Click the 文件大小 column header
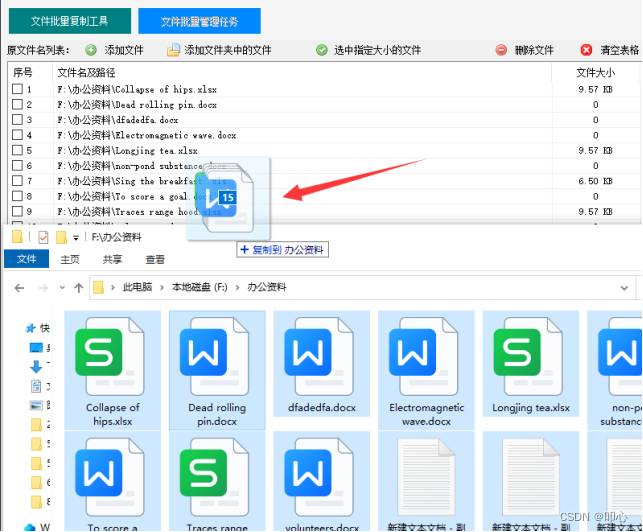643x532 pixels. [595, 73]
